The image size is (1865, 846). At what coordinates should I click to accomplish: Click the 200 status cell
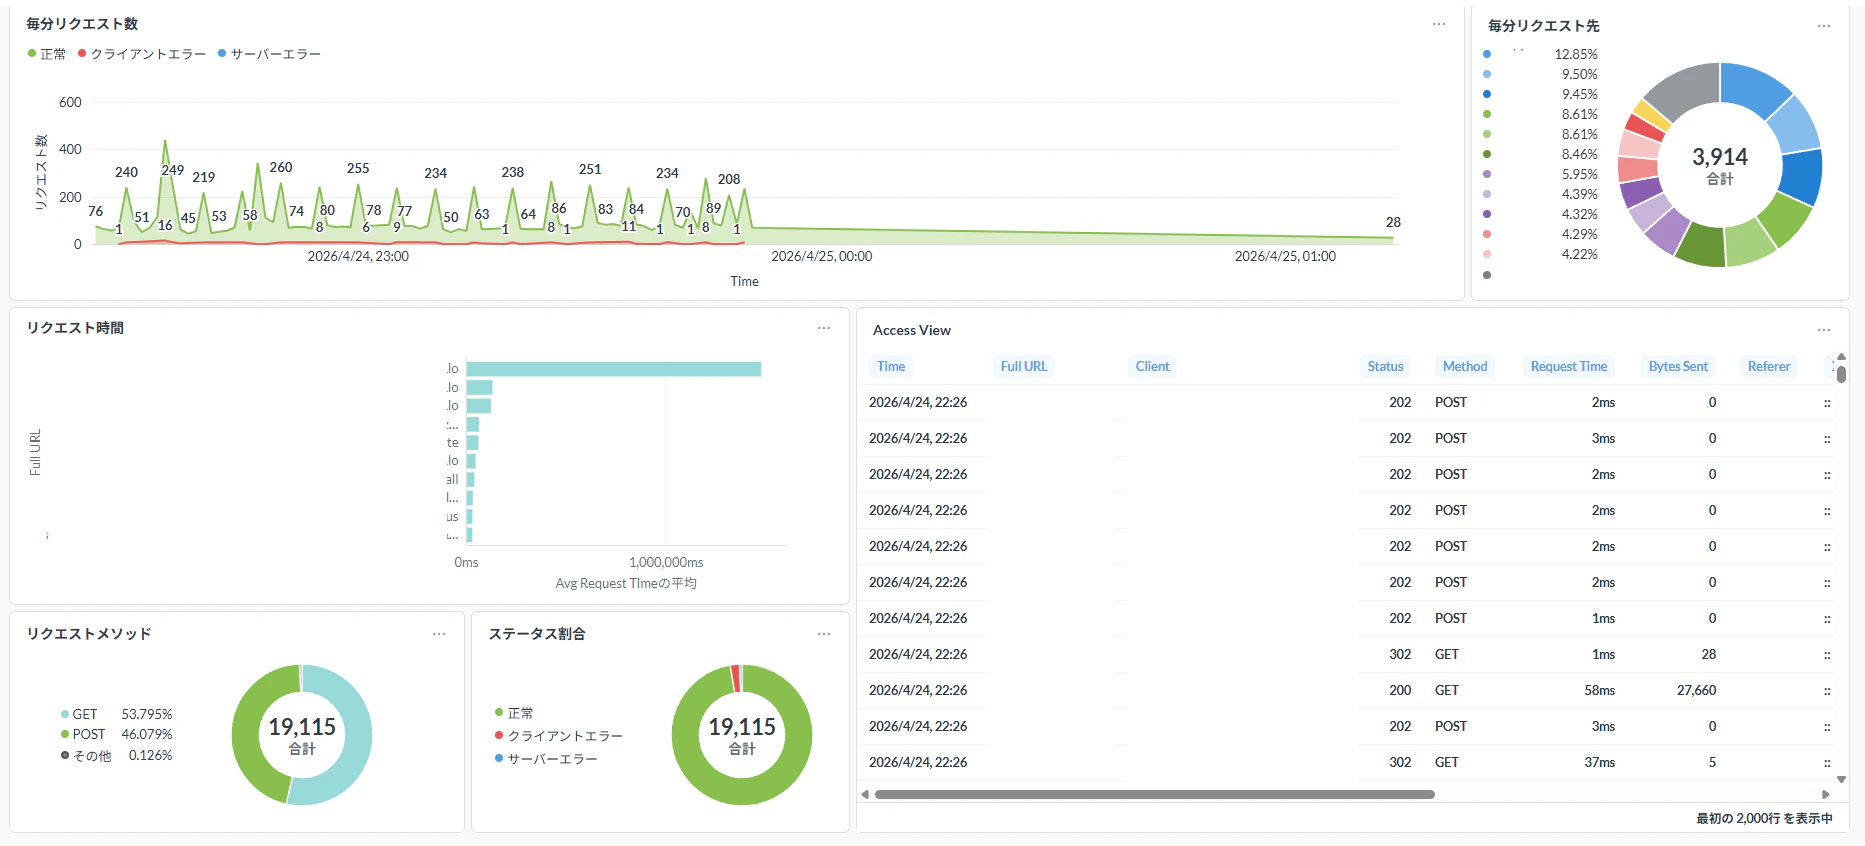click(1400, 690)
